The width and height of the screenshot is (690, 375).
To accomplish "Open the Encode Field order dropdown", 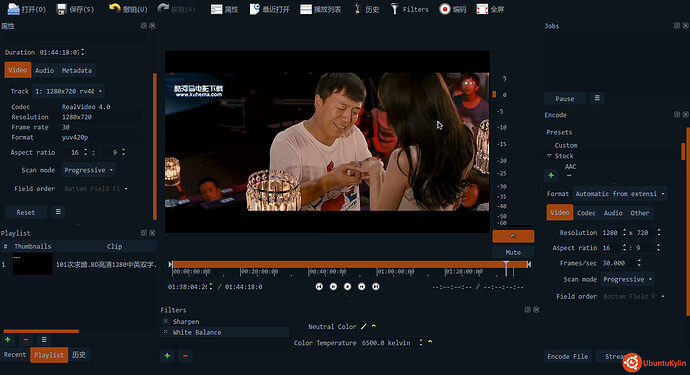I will (x=634, y=296).
